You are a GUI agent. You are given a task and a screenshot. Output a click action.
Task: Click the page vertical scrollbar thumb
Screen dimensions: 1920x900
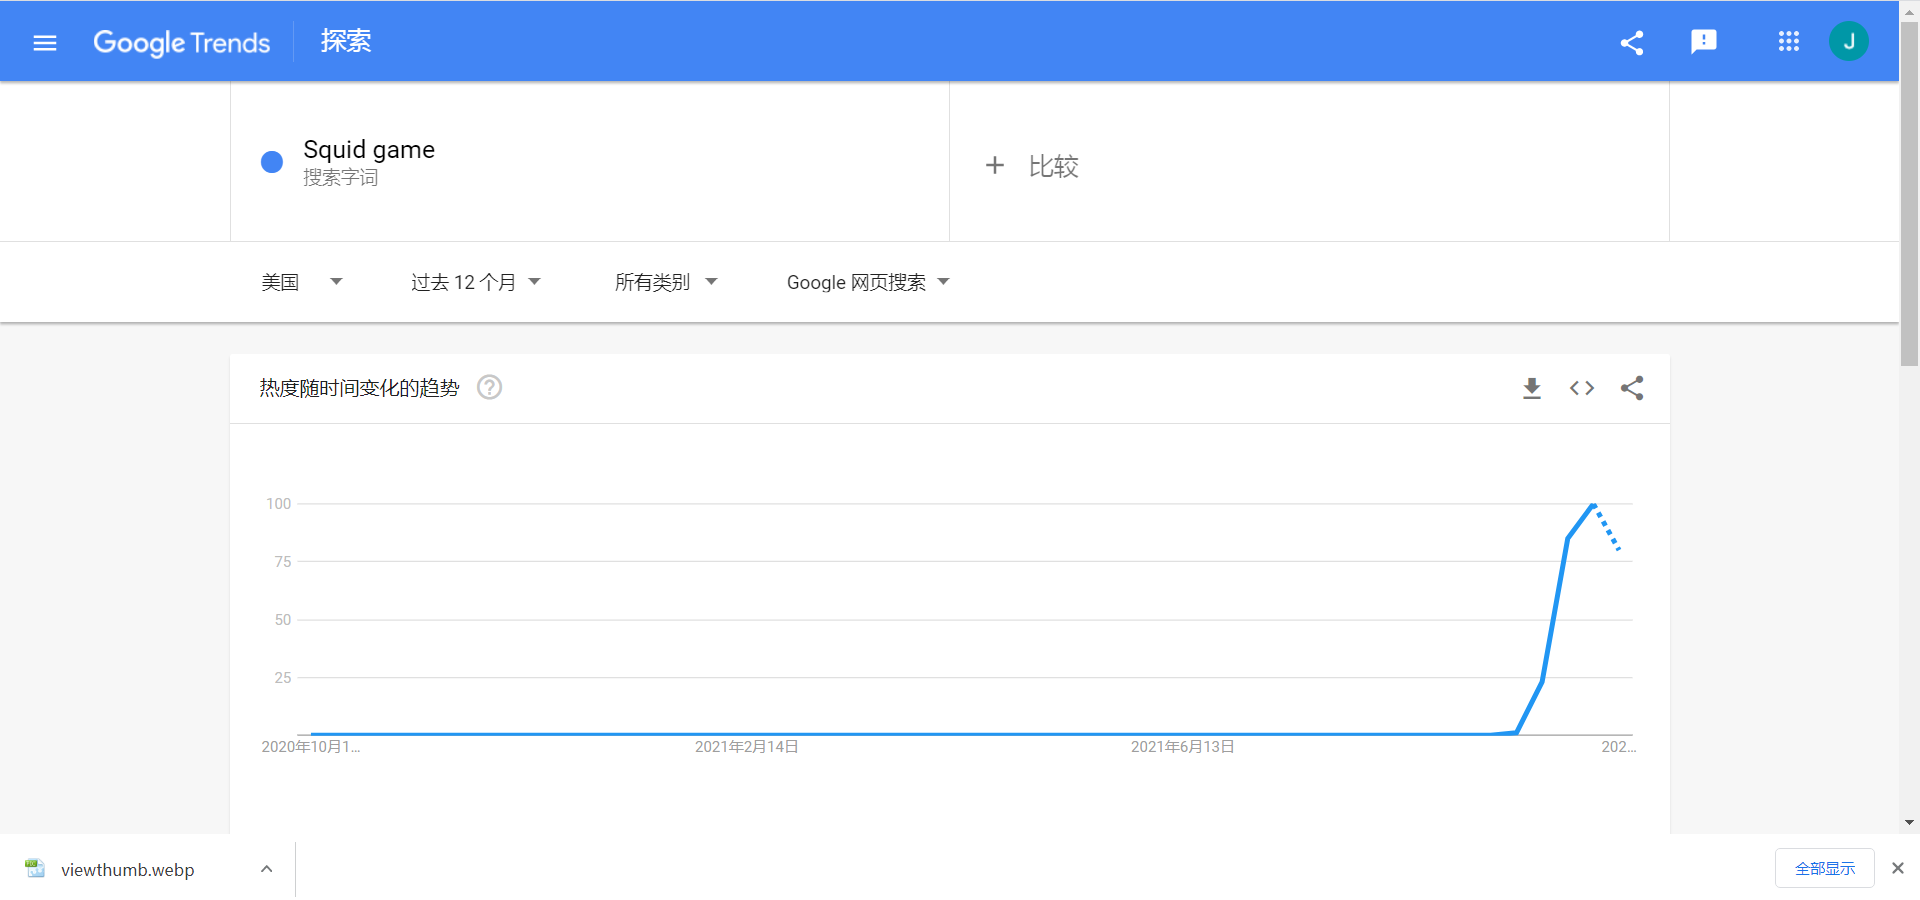coord(1910,194)
